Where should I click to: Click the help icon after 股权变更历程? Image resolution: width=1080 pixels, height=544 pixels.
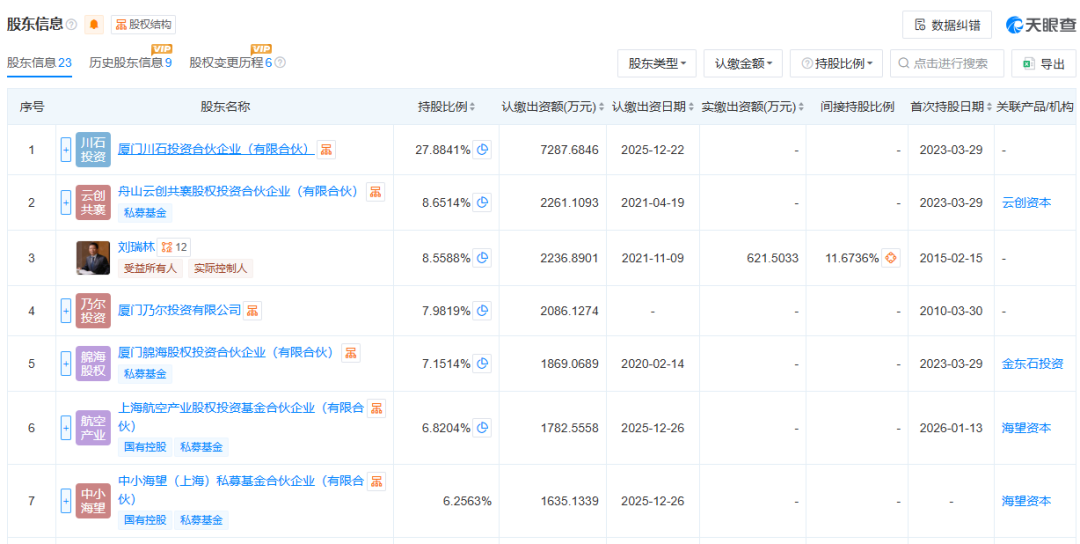[280, 63]
